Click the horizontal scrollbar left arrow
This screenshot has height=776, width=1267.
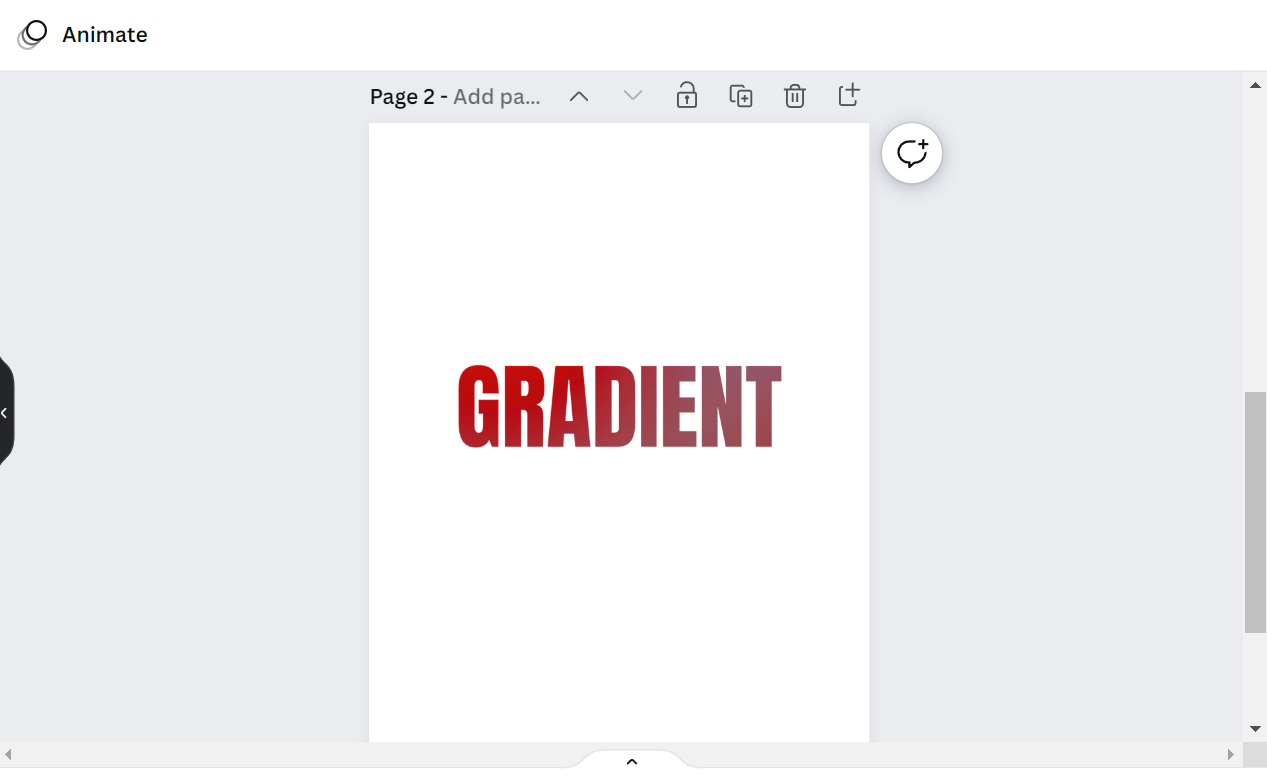(10, 754)
